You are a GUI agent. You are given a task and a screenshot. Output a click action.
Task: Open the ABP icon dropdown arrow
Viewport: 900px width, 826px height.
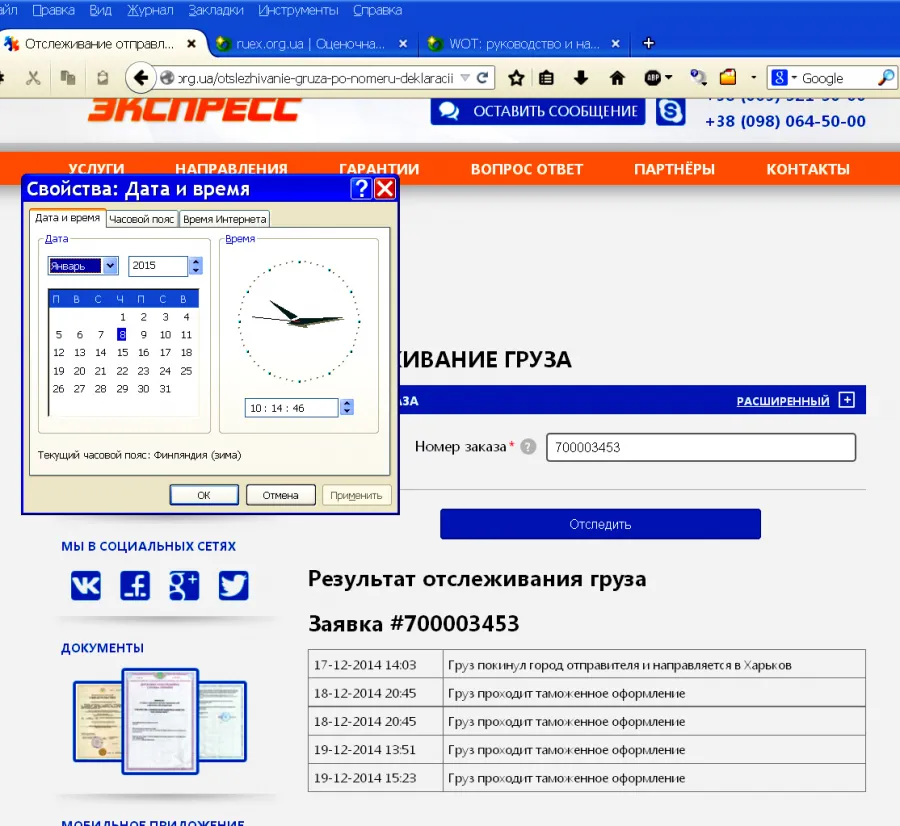[668, 77]
